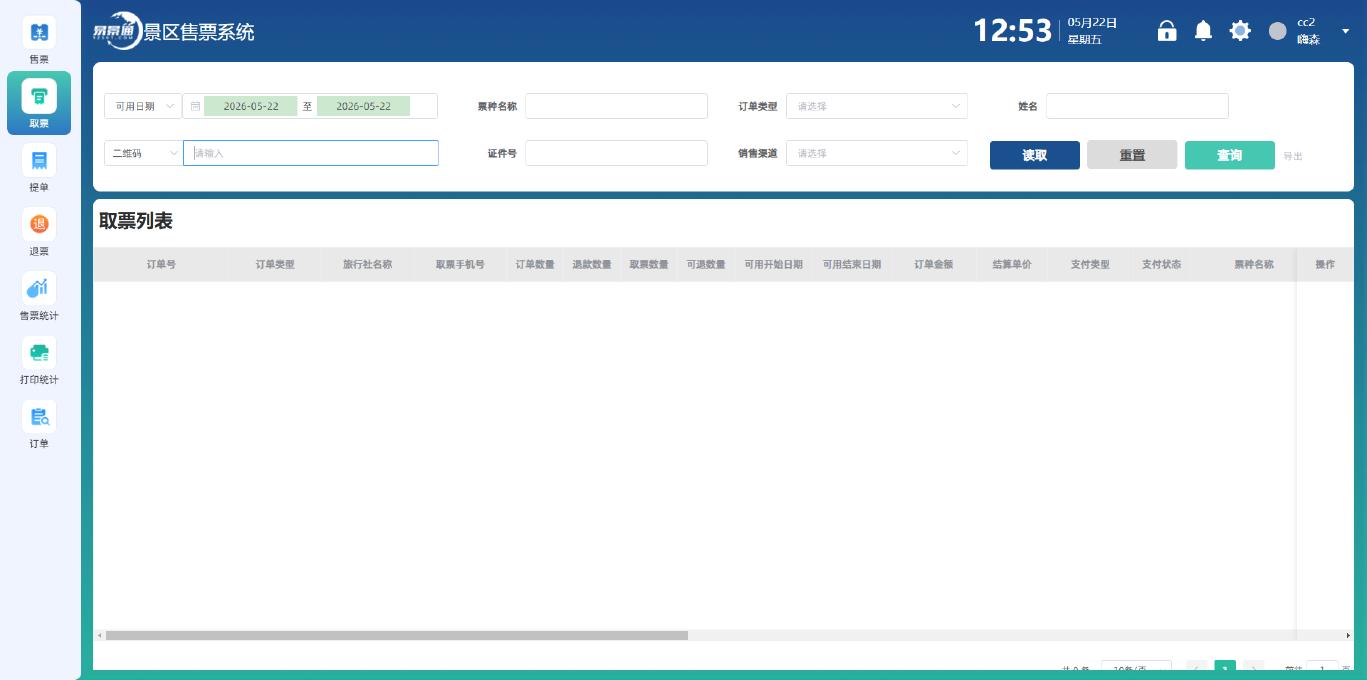Expand the cc2 user account arrow
1367x680 pixels.
click(1345, 31)
